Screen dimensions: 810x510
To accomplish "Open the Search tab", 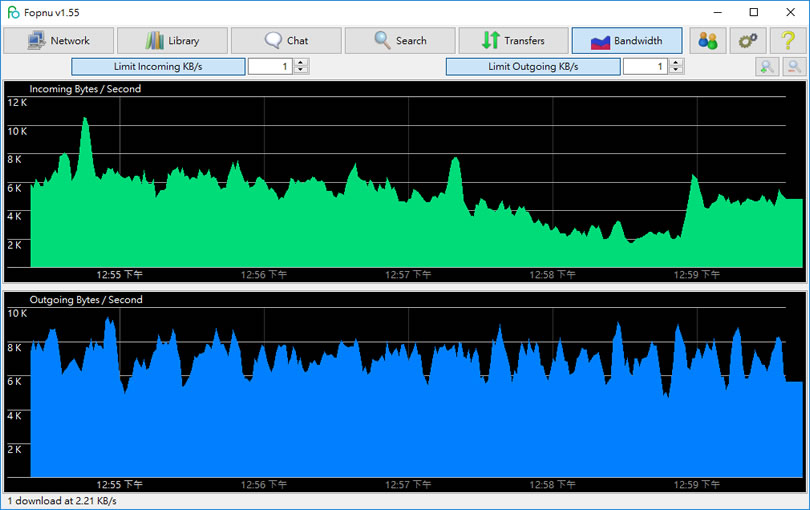I will (400, 40).
